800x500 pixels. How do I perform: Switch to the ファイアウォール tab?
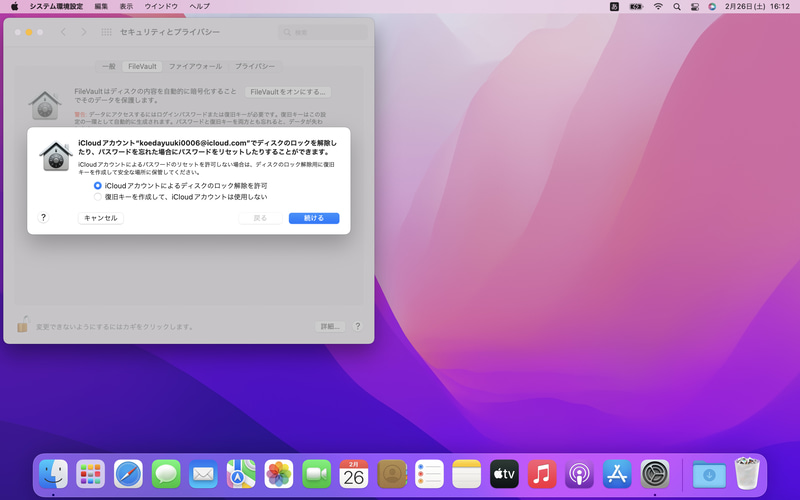pos(195,66)
